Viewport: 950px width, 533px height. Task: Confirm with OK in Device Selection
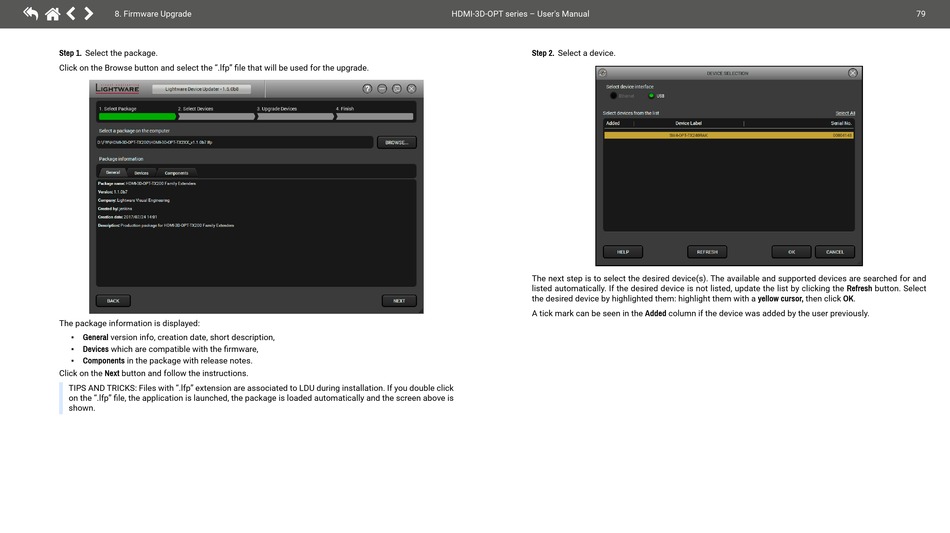pos(791,252)
